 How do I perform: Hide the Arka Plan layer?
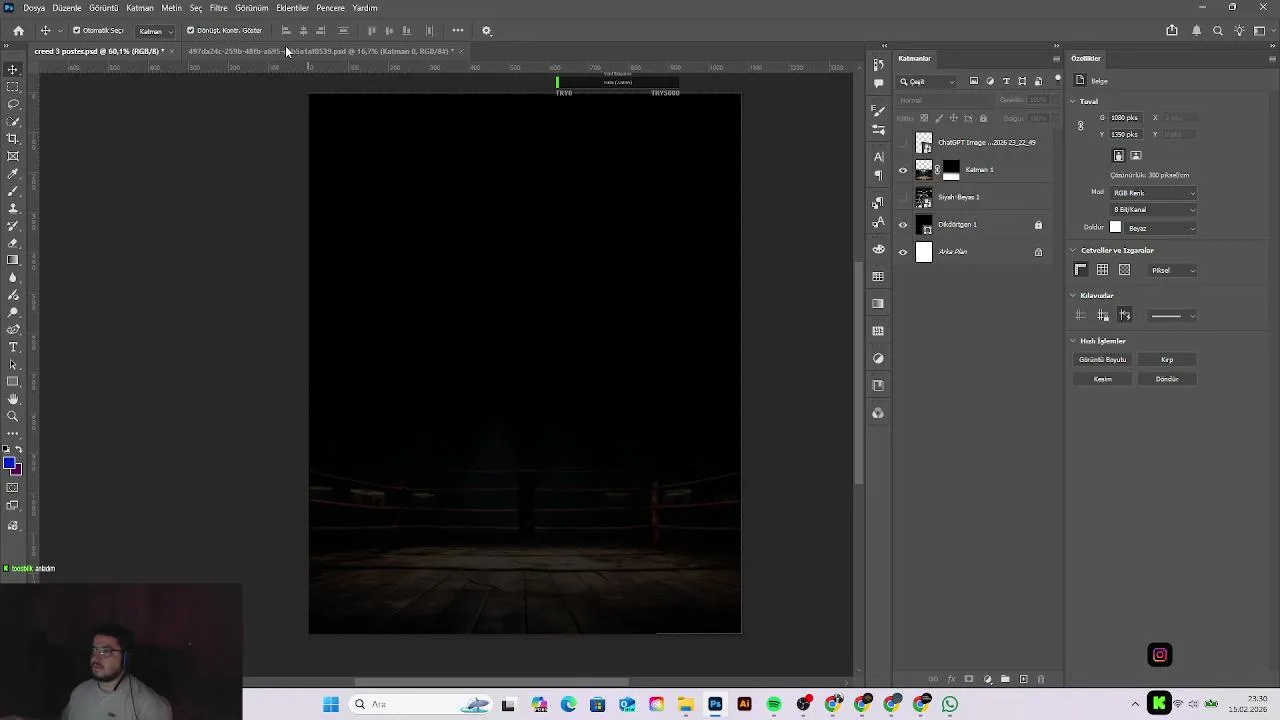pyautogui.click(x=903, y=252)
